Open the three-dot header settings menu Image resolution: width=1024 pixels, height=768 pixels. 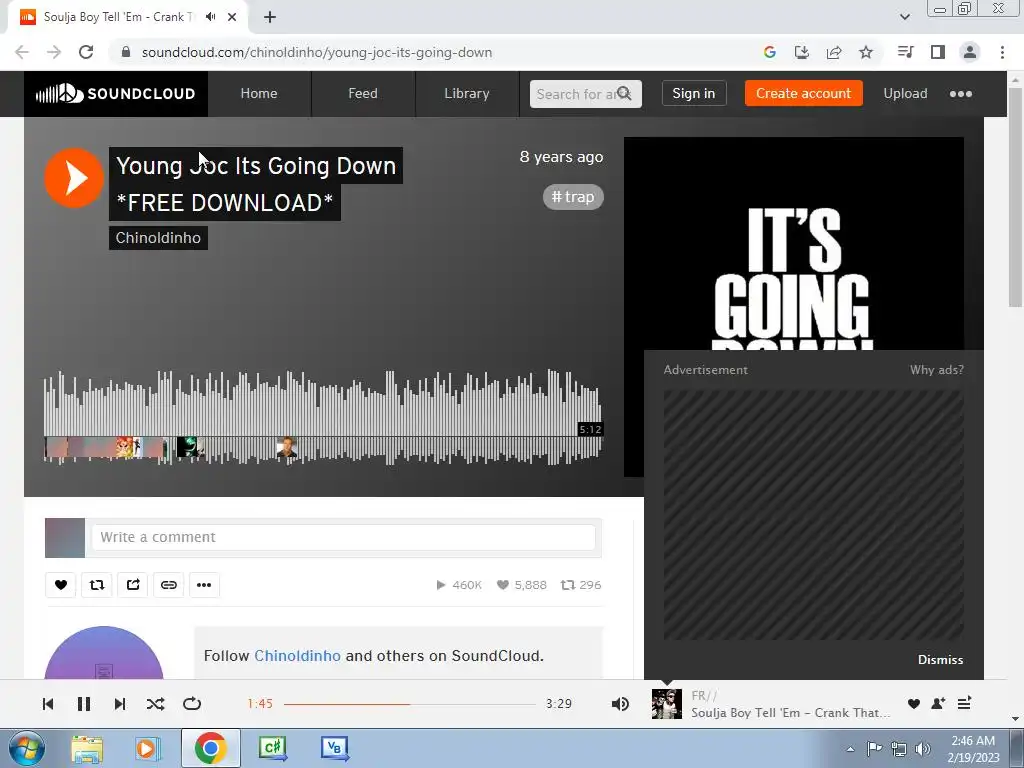(x=961, y=94)
